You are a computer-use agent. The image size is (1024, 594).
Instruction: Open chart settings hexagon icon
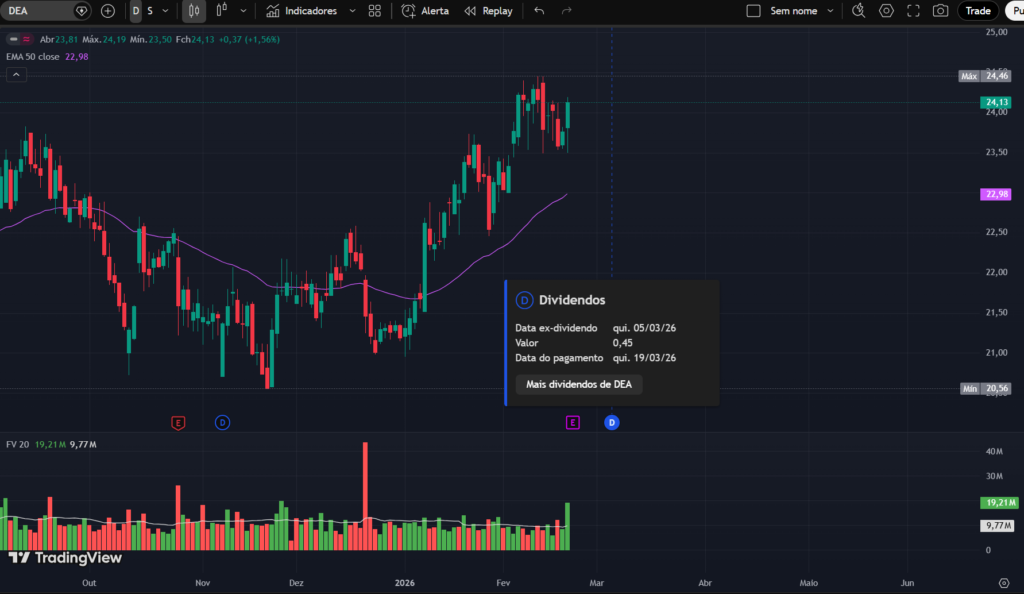tap(886, 11)
